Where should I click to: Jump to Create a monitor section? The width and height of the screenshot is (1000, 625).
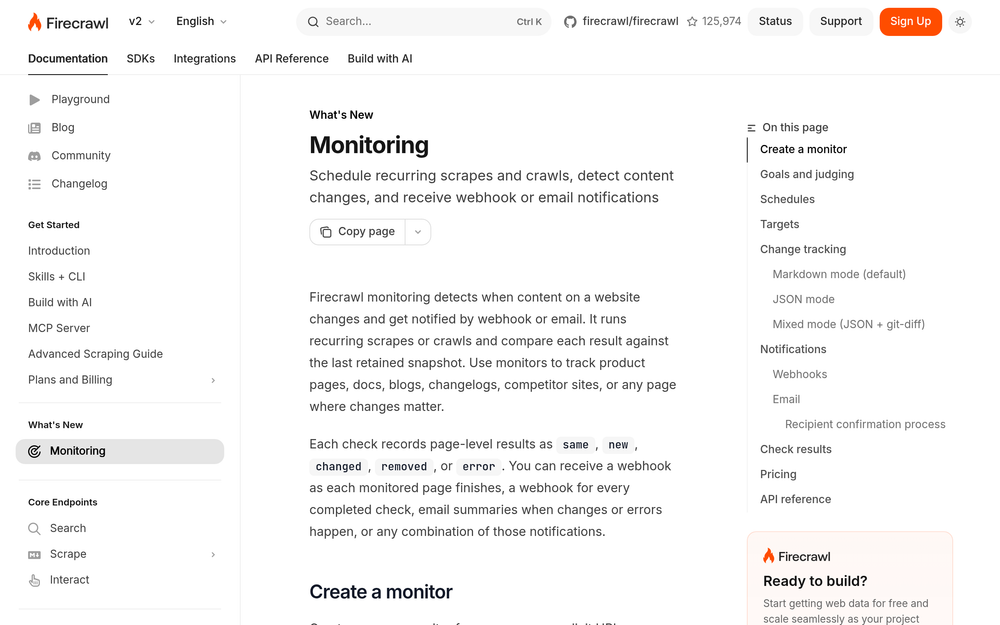tap(803, 149)
